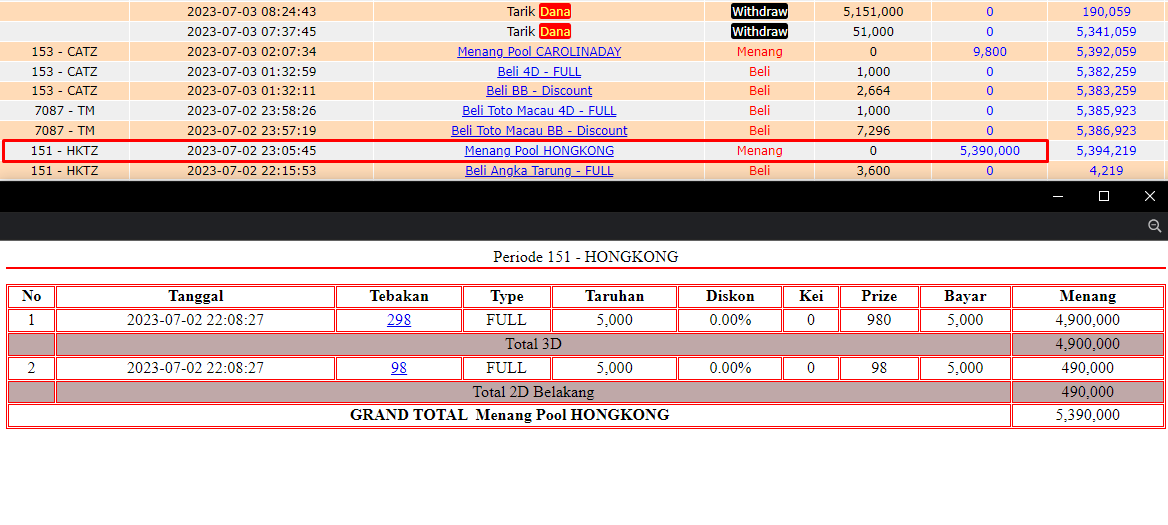Click Total 3D summary row
Viewport: 1168px width, 525px height.
coord(533,344)
